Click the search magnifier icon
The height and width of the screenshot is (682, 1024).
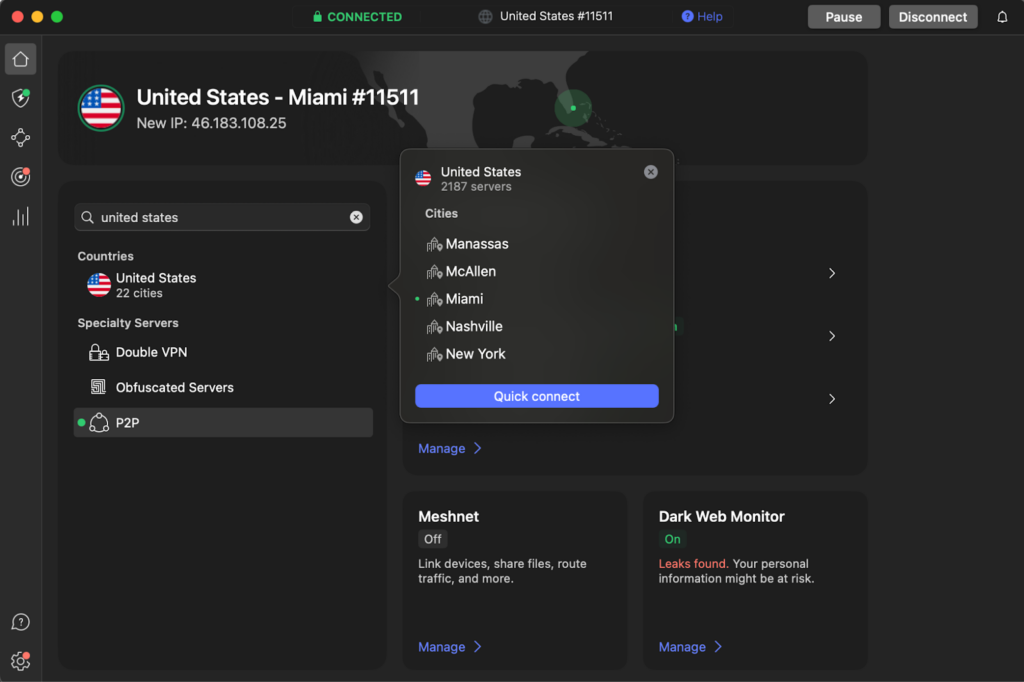(88, 217)
